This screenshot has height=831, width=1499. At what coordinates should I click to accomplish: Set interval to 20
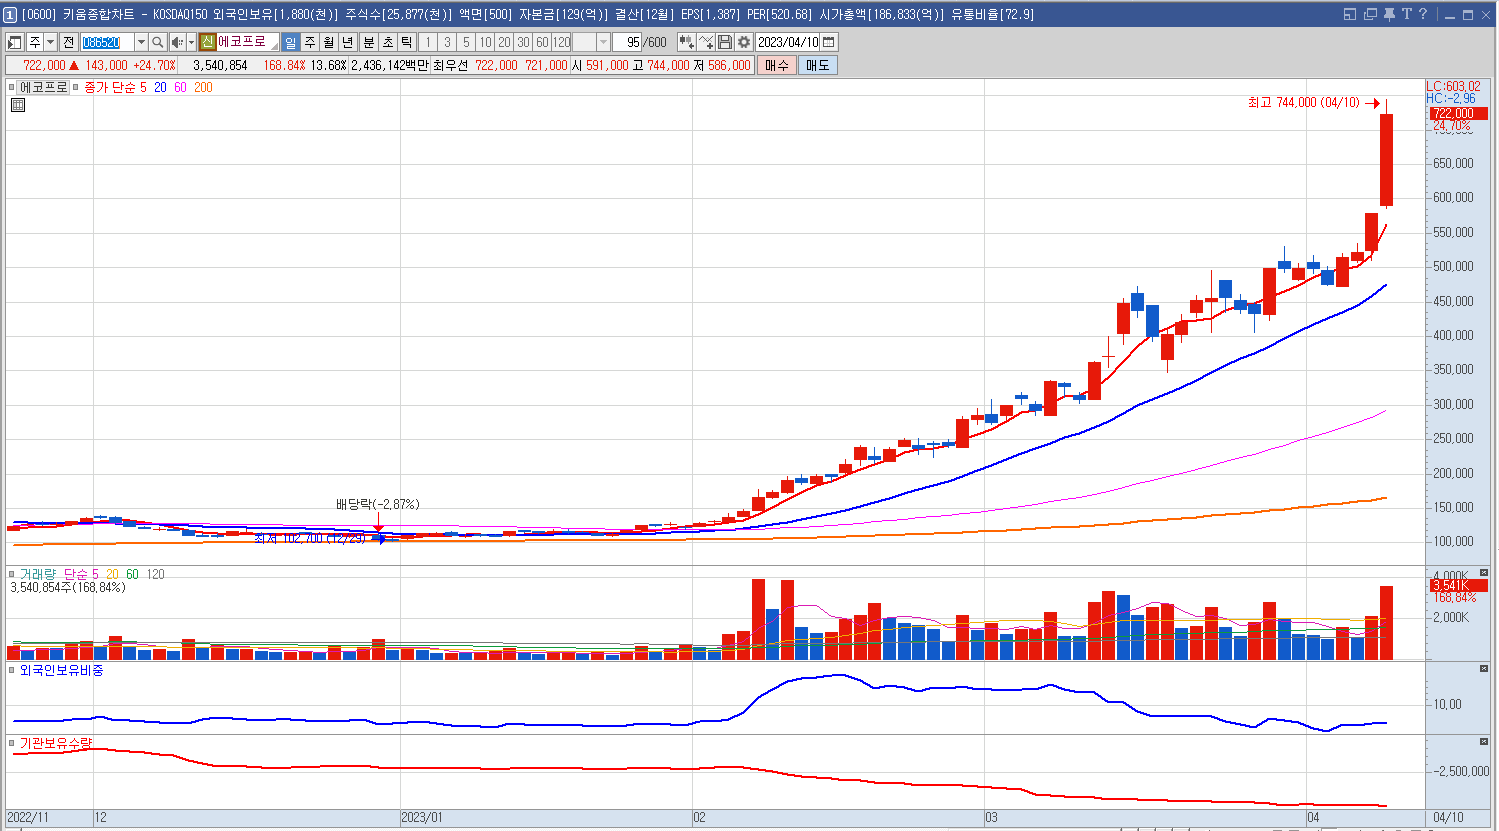[504, 42]
